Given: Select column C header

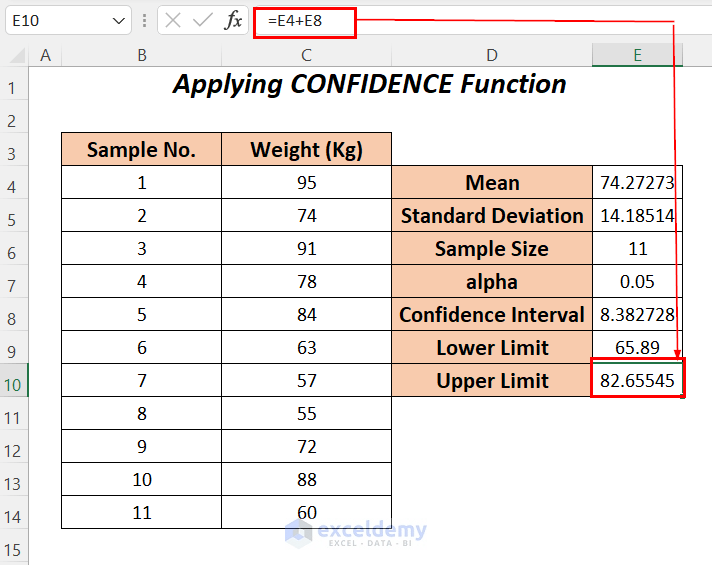Looking at the screenshot, I should [307, 55].
